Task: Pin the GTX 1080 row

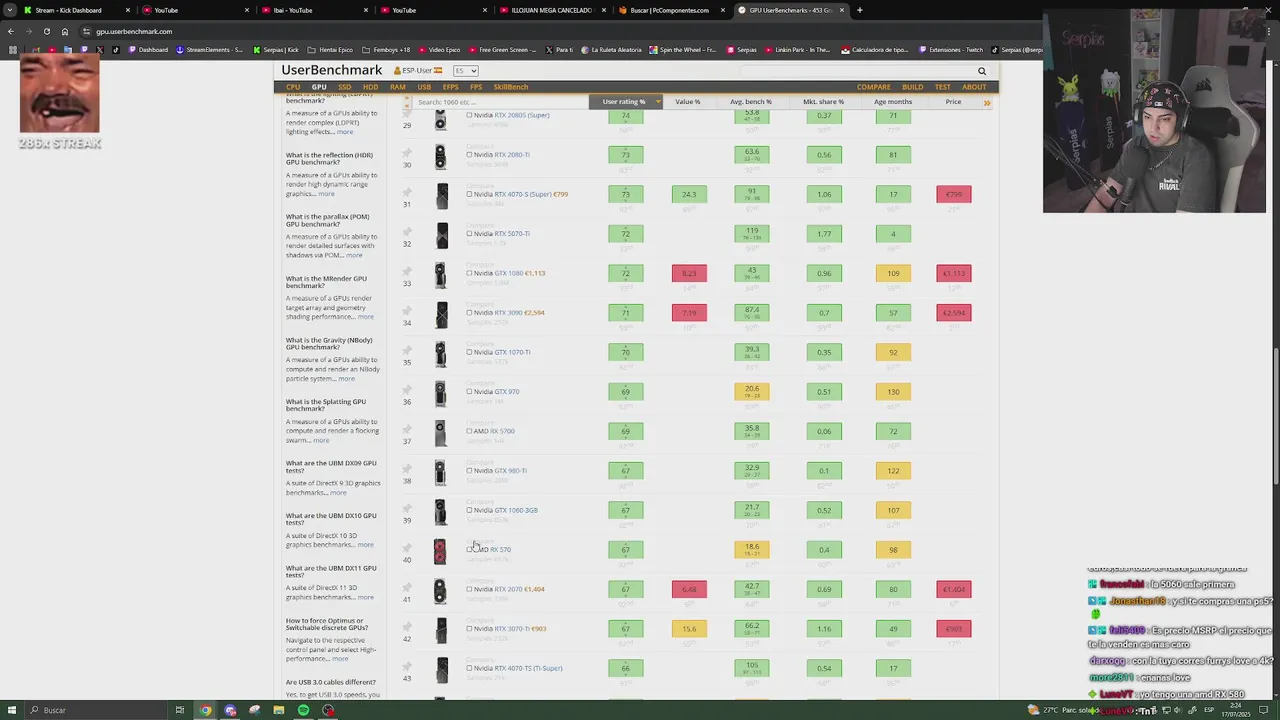Action: 407,272
